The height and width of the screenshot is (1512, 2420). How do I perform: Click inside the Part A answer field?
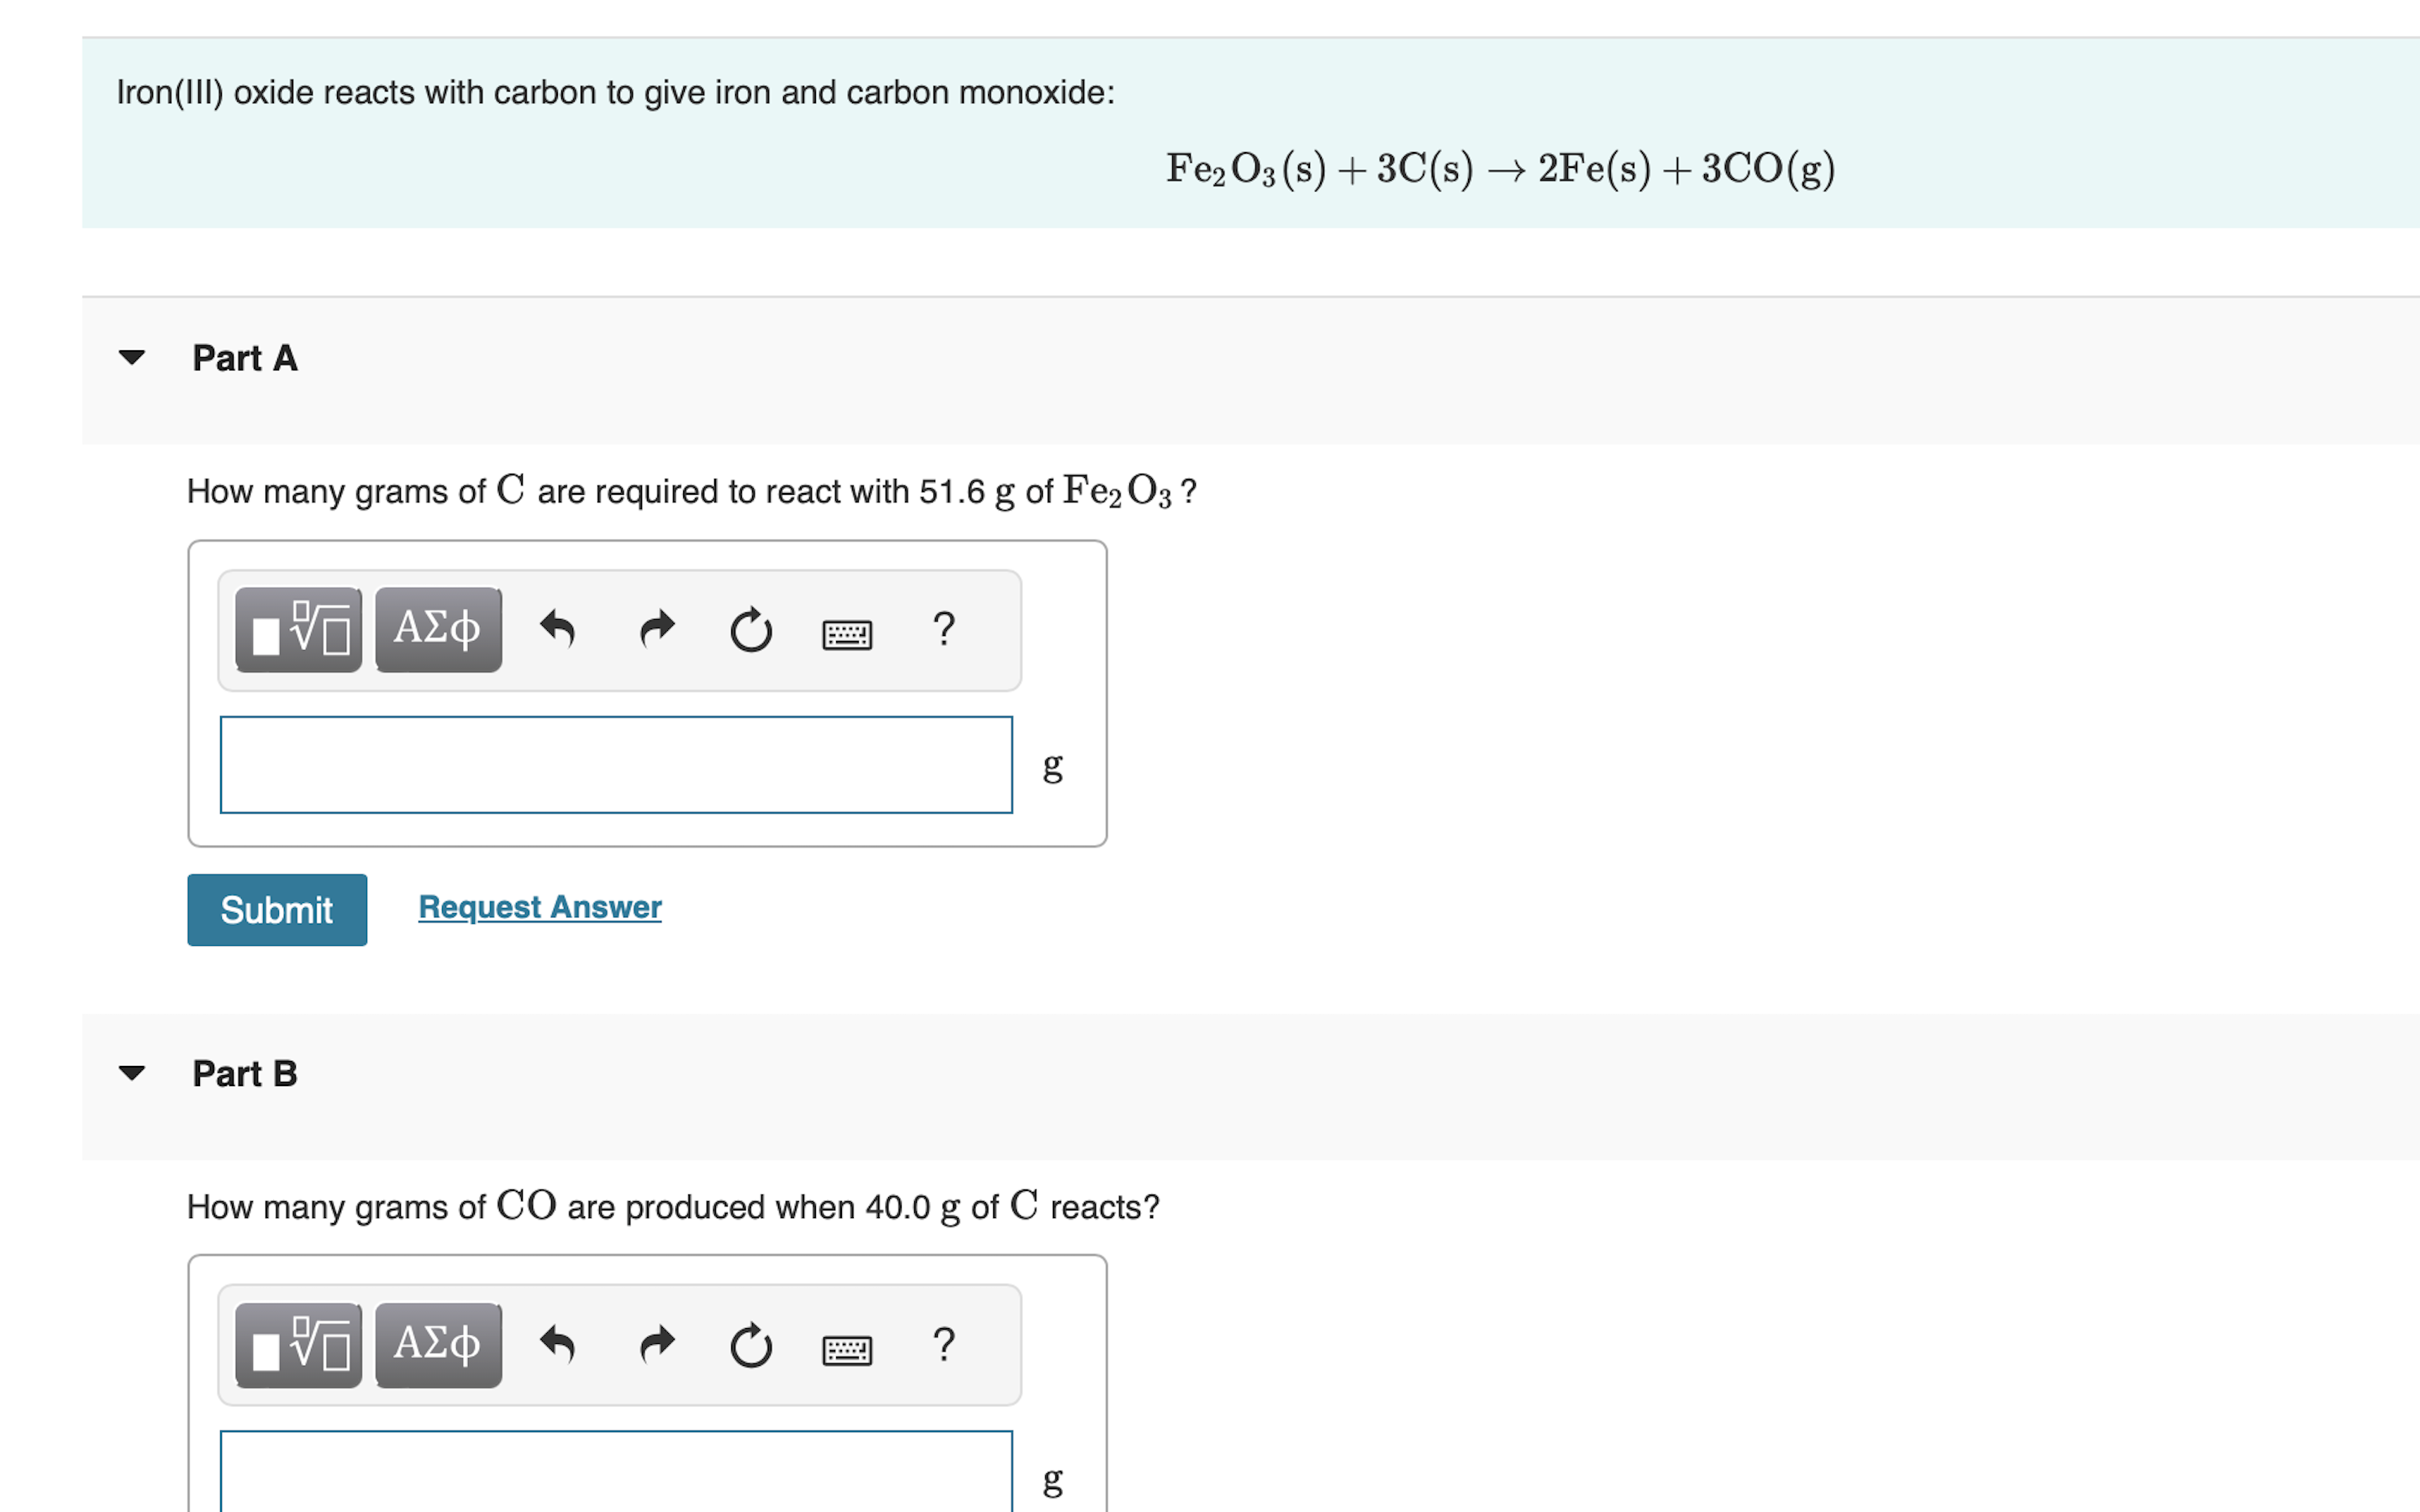[x=615, y=765]
